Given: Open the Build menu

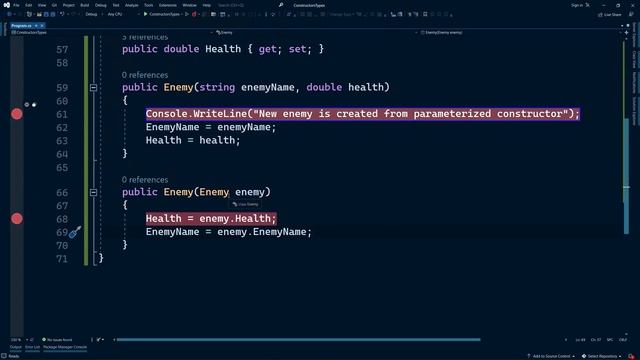Looking at the screenshot, I should [x=84, y=5].
